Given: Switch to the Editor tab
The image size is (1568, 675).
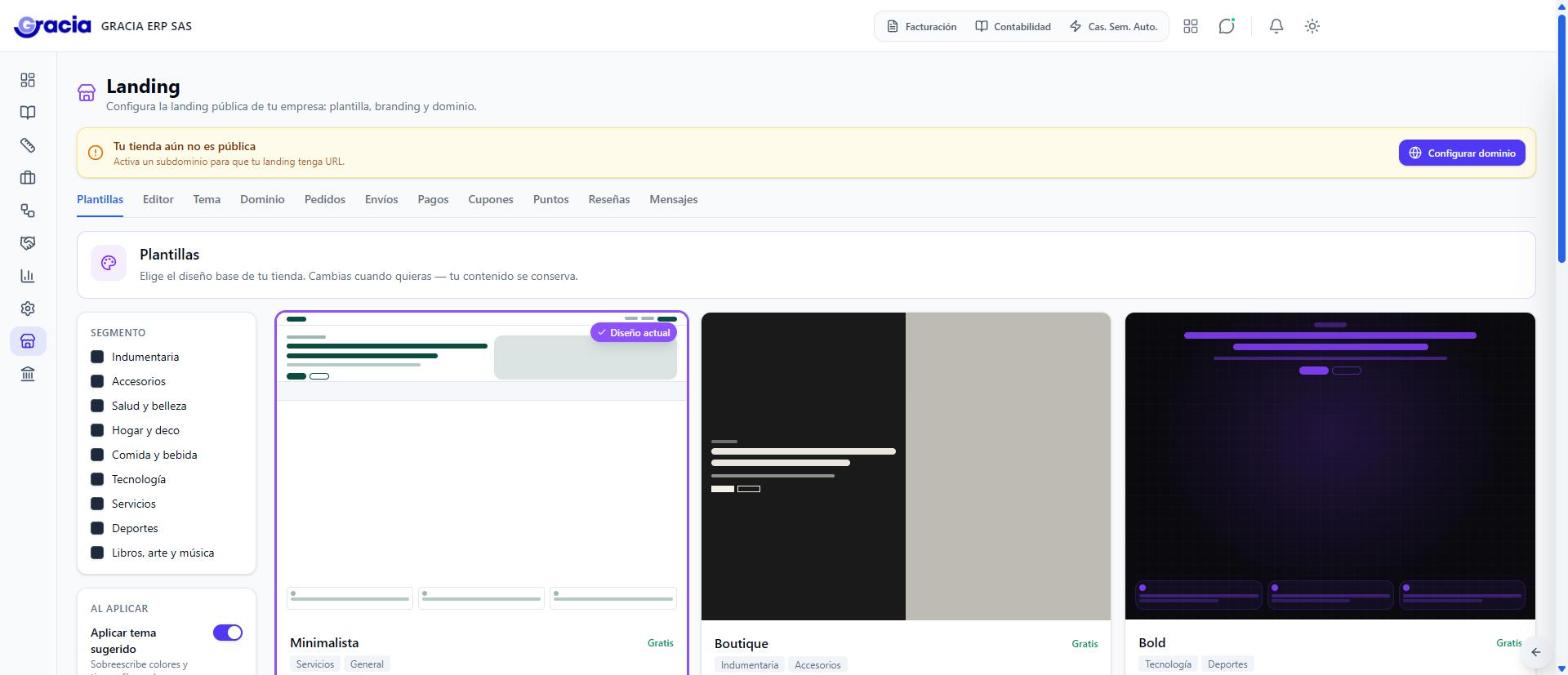Looking at the screenshot, I should coord(158,199).
